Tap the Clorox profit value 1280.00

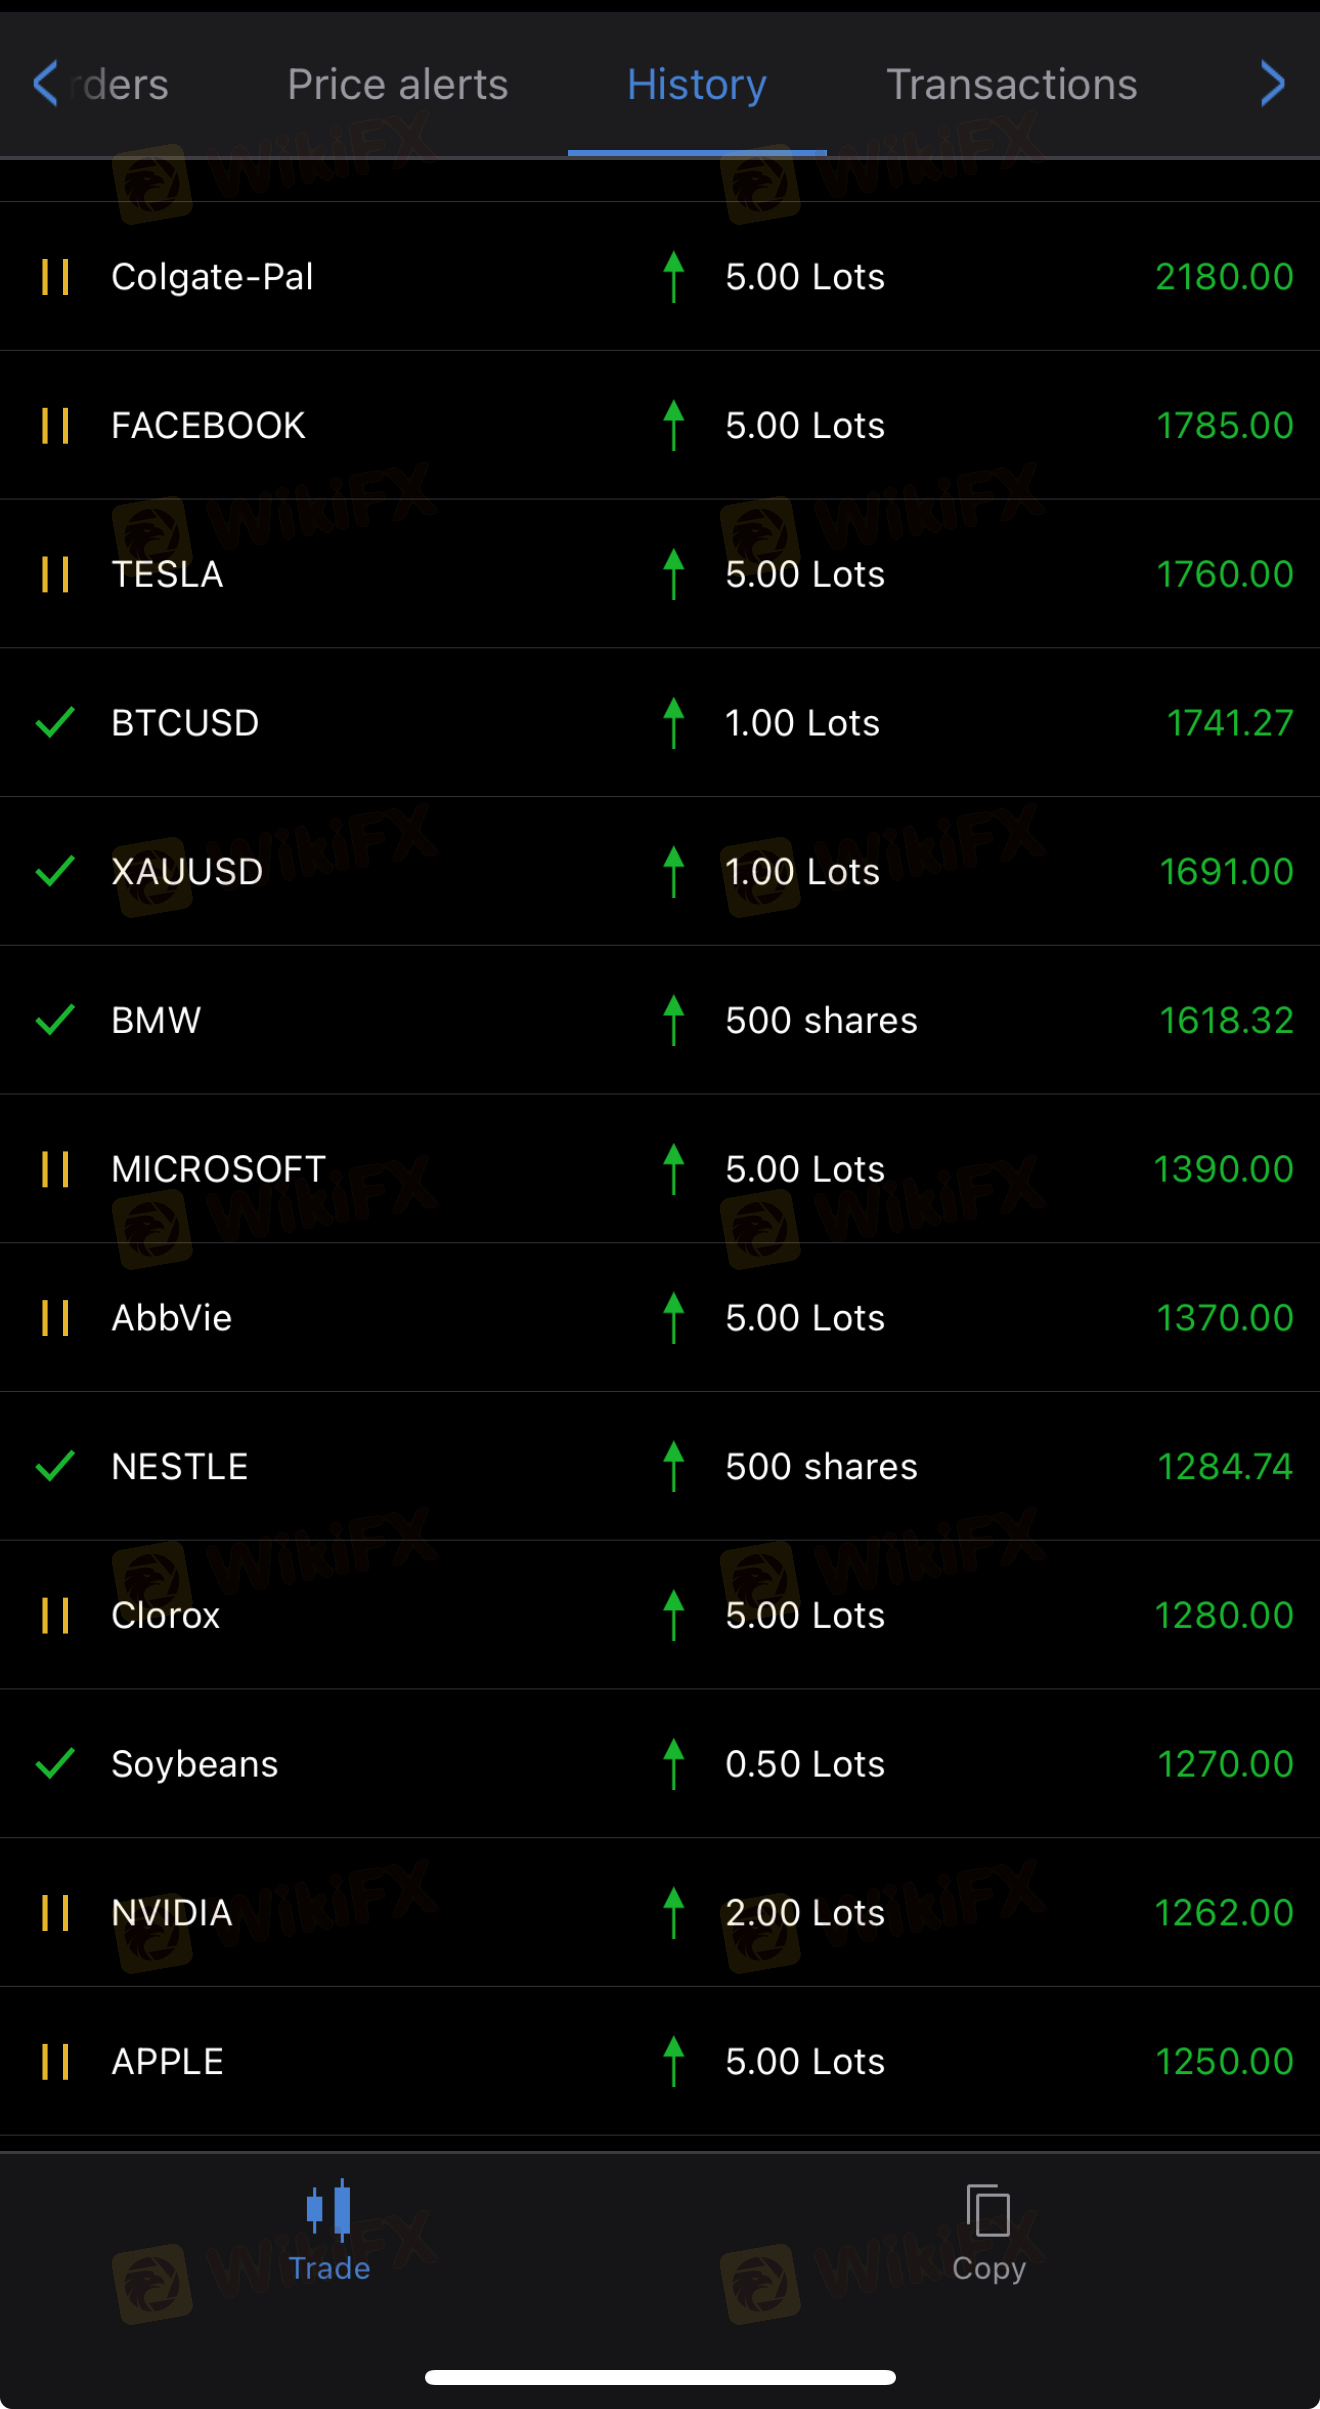(1223, 1615)
